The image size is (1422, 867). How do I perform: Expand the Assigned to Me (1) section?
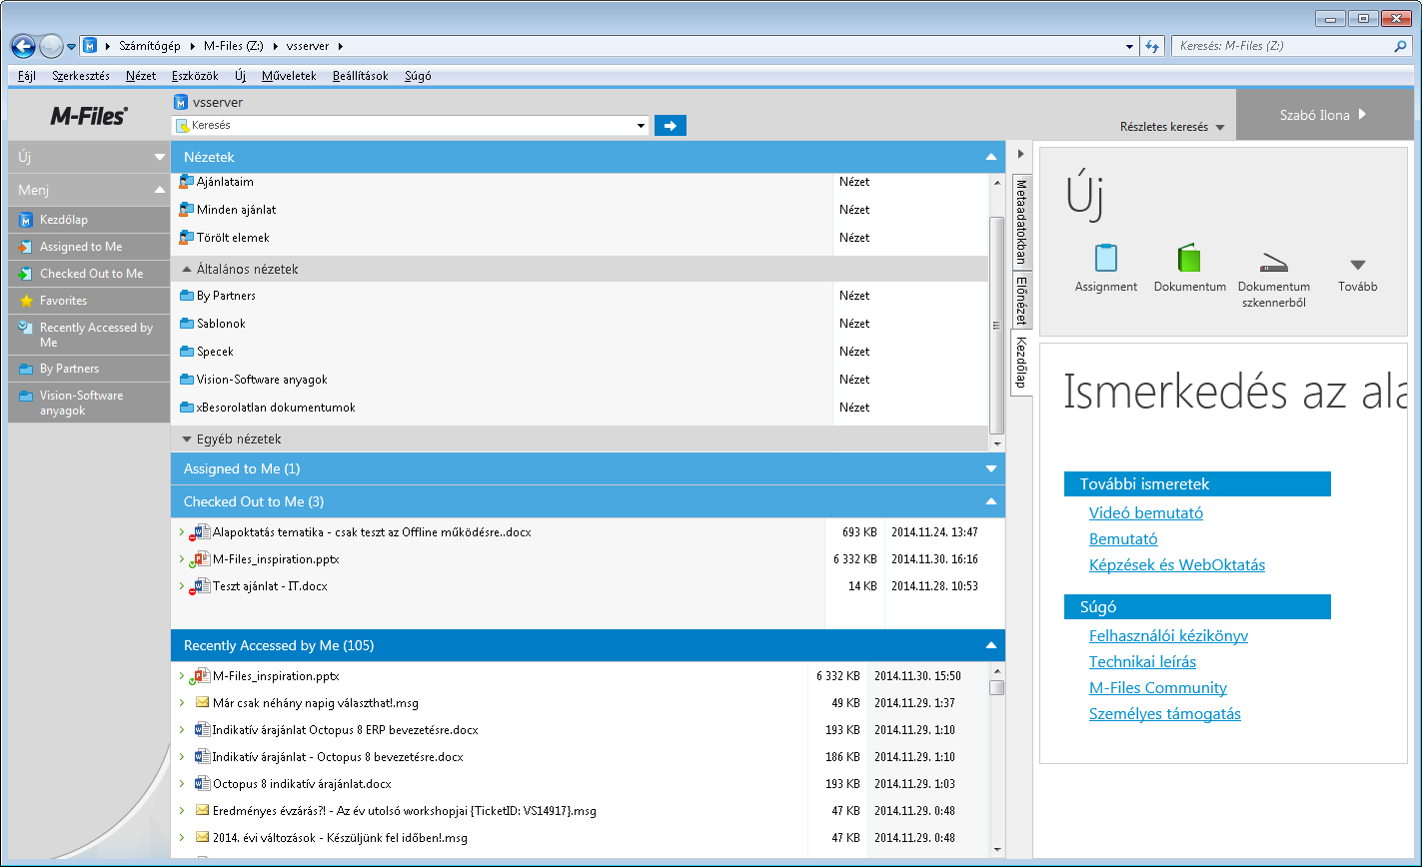[x=991, y=469]
